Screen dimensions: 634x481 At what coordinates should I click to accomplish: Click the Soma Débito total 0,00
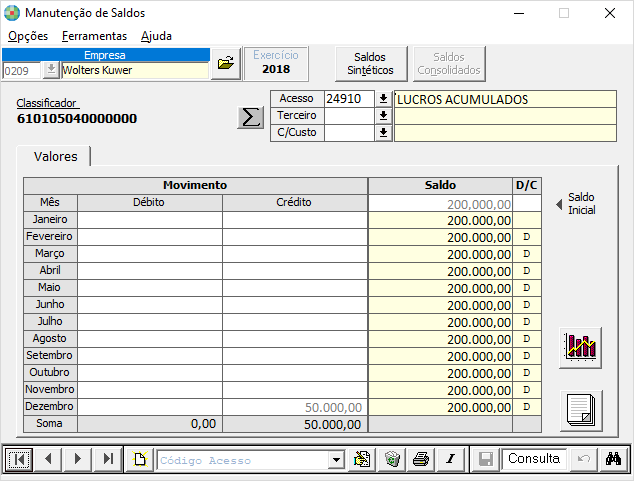click(x=150, y=424)
